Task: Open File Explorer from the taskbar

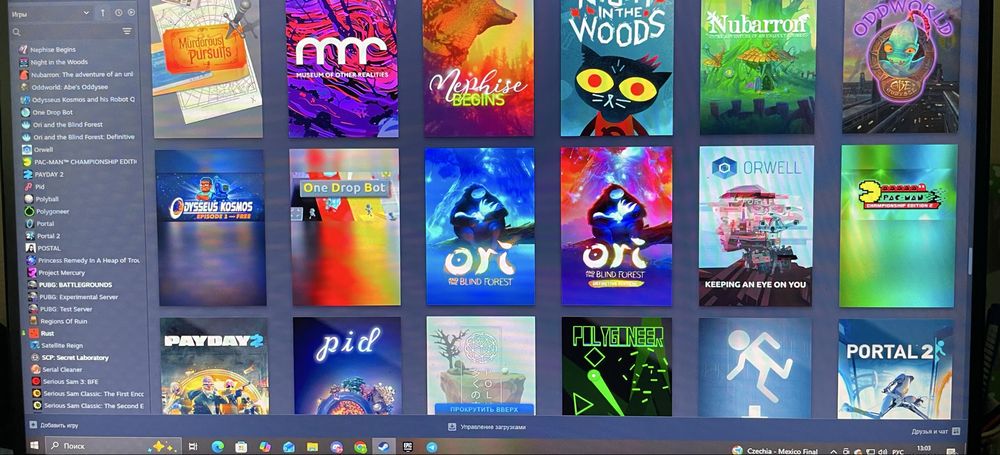Action: click(312, 447)
